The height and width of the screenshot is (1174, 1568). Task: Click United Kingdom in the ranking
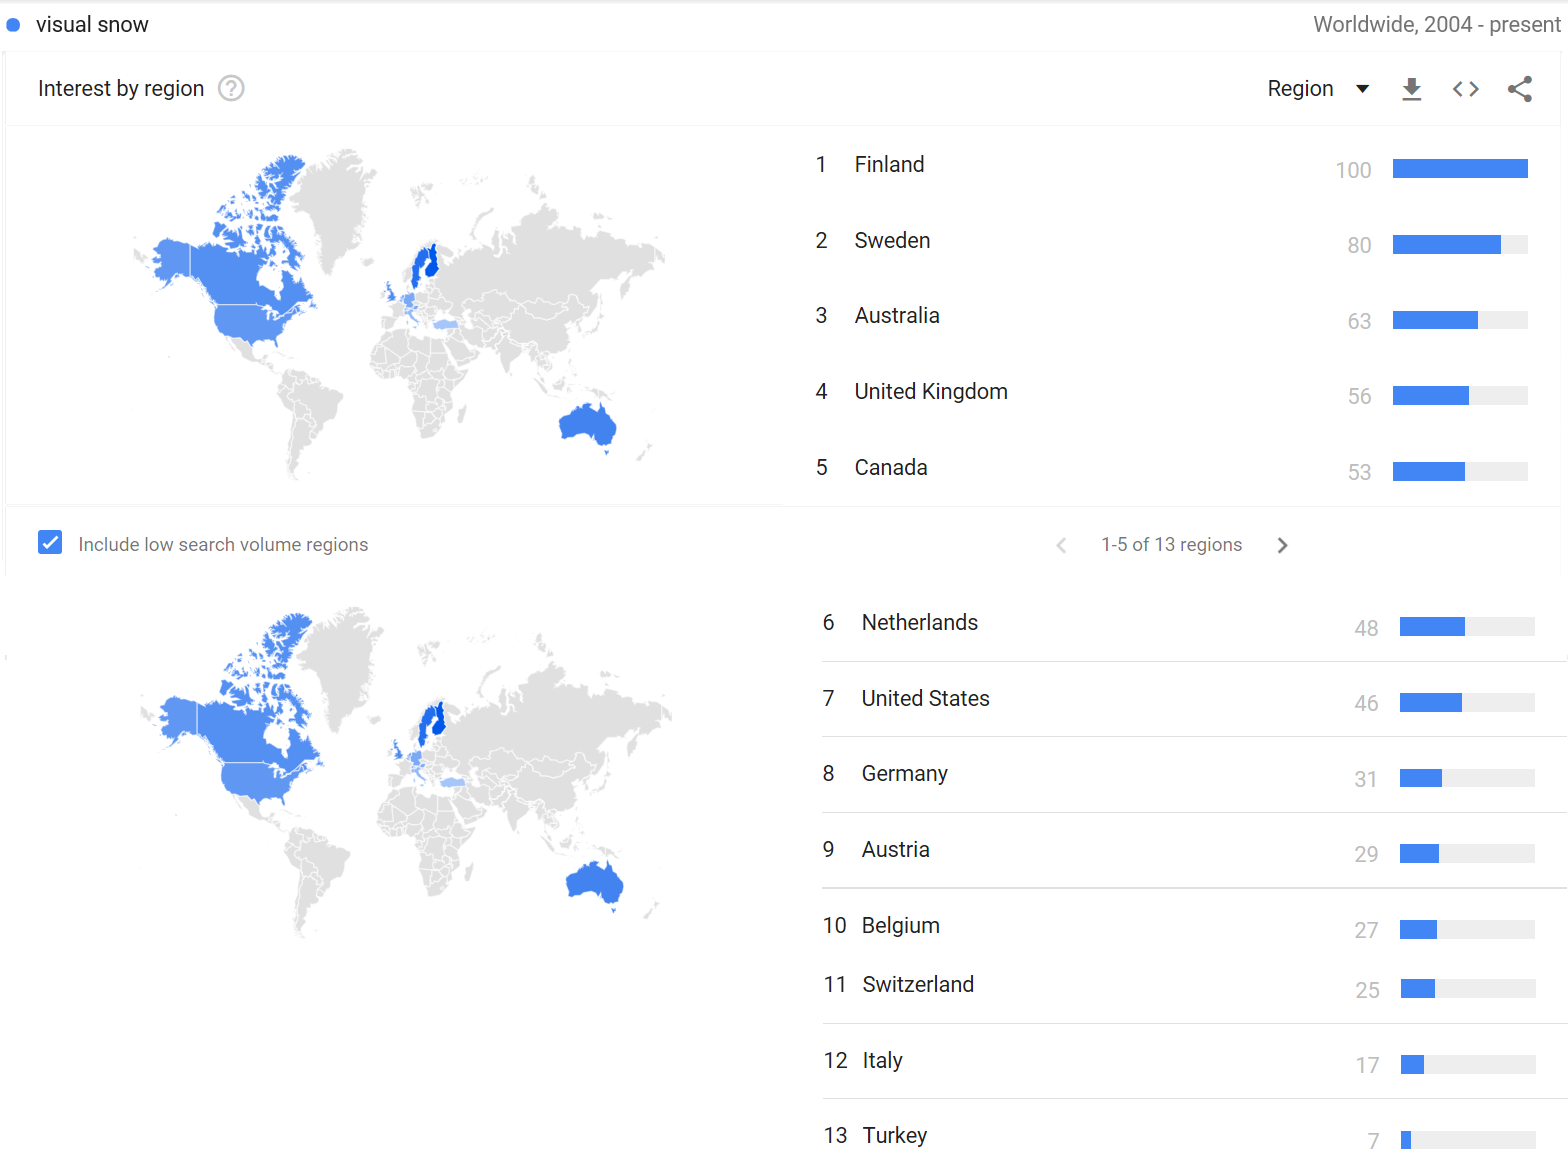[x=931, y=391]
